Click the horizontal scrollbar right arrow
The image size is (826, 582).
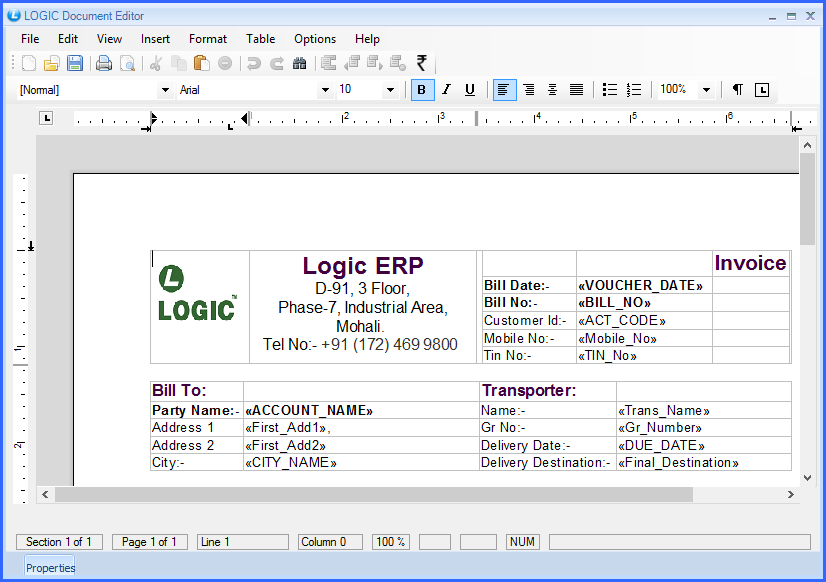tap(791, 494)
